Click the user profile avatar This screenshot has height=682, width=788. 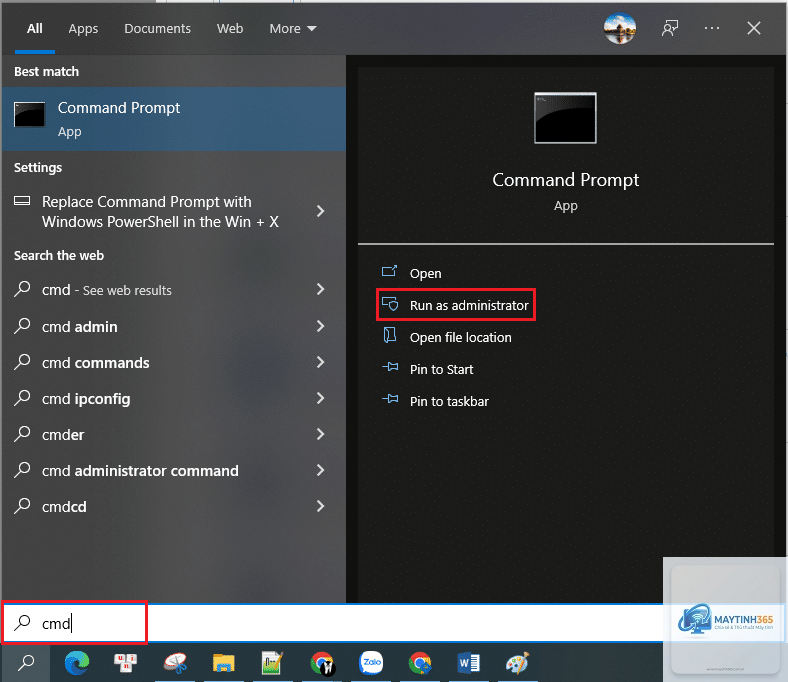620,28
